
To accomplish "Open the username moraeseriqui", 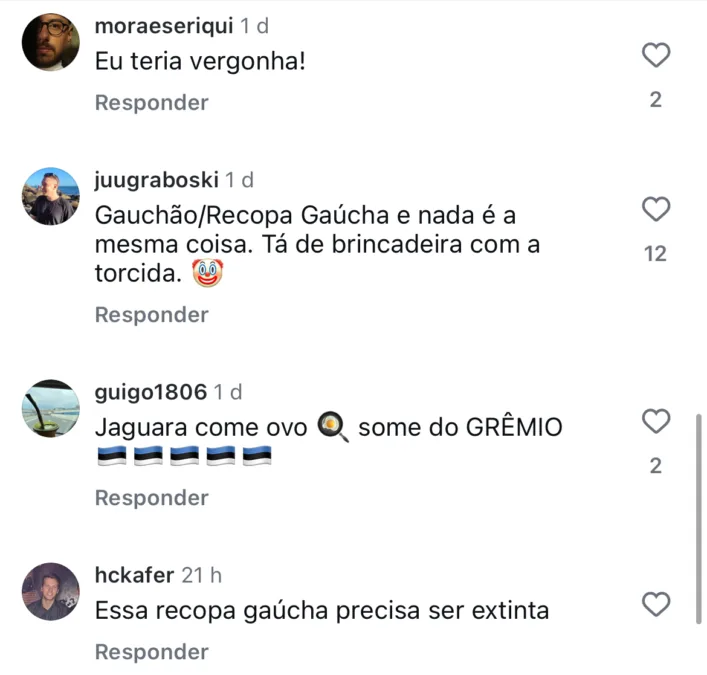I will (x=164, y=26).
